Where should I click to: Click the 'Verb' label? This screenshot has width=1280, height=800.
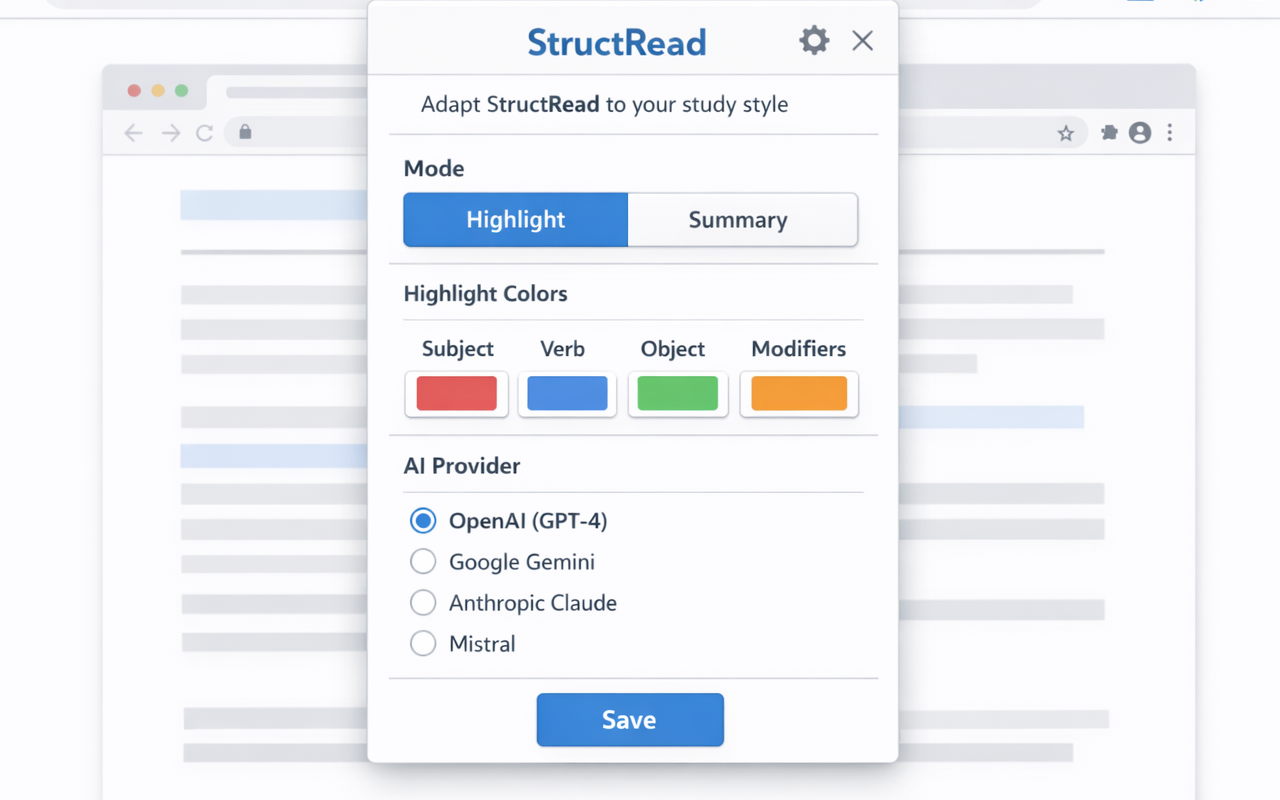pos(563,349)
